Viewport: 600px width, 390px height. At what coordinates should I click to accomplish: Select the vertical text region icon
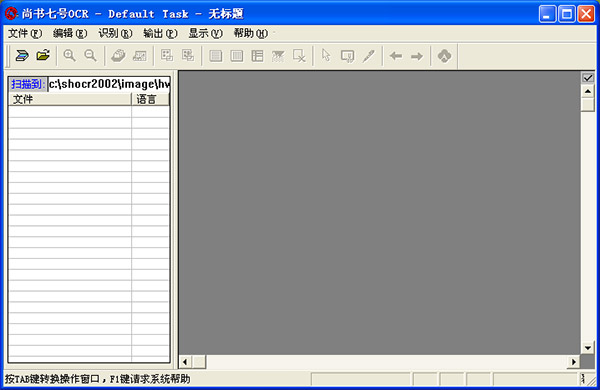[237, 56]
